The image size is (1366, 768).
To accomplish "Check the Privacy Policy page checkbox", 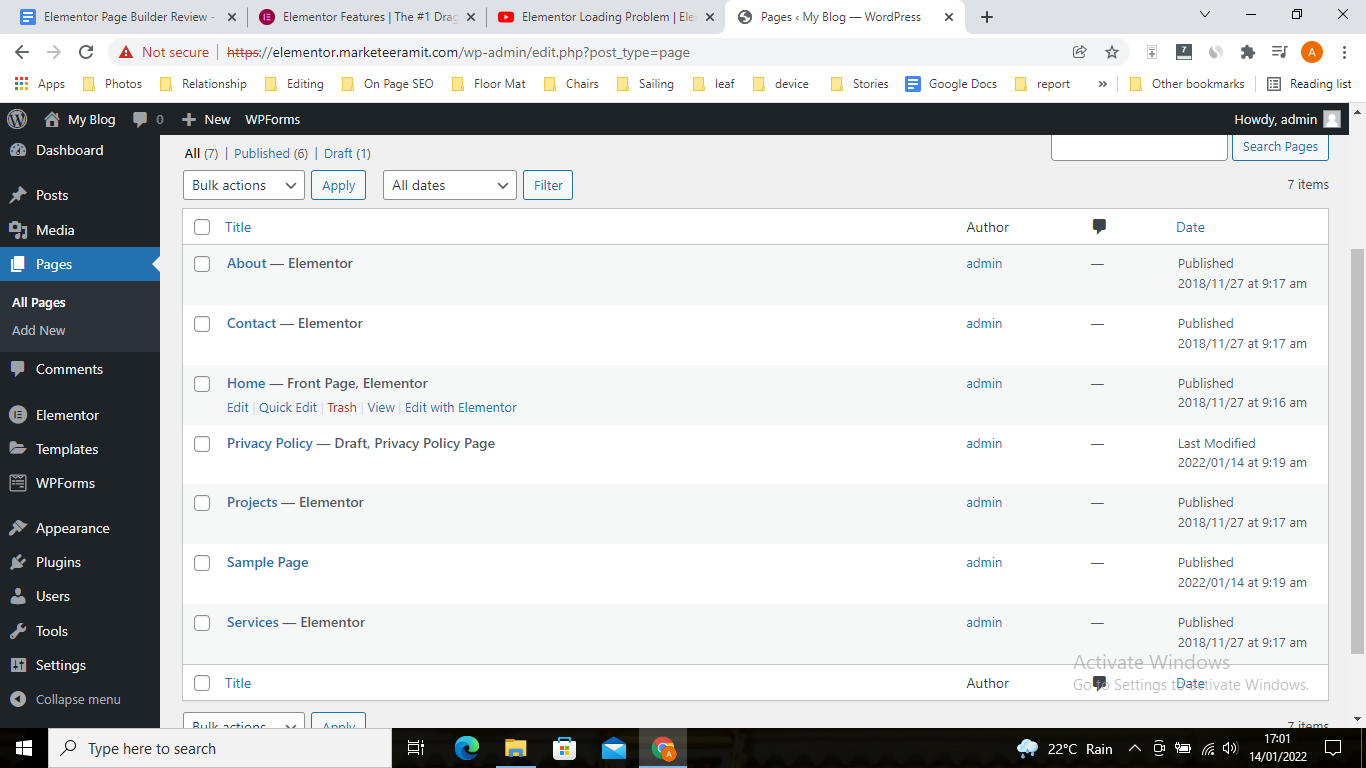I will pyautogui.click(x=202, y=444).
